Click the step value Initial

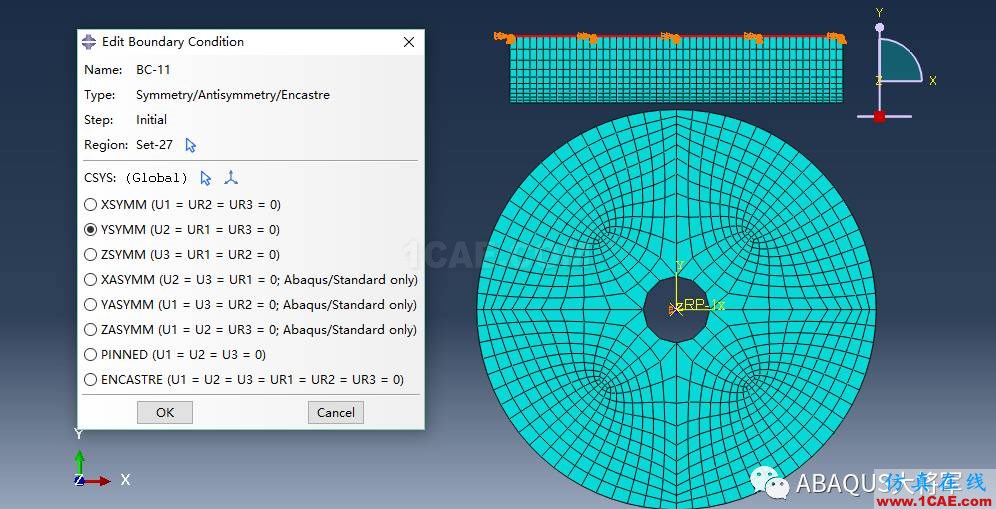tap(151, 120)
